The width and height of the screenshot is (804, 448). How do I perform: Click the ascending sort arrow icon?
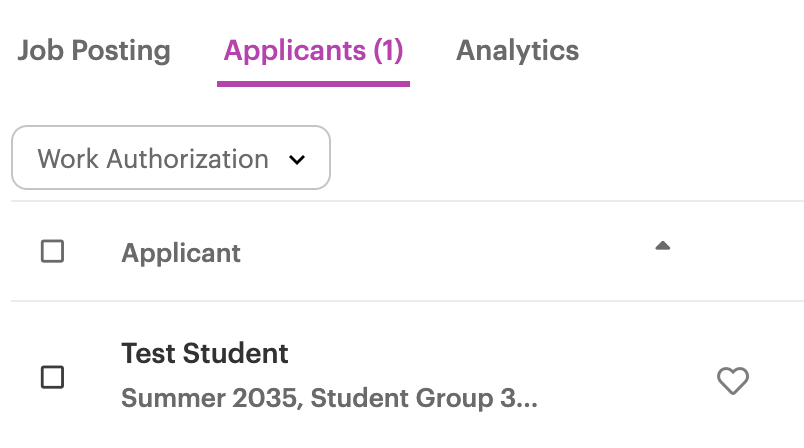(662, 246)
